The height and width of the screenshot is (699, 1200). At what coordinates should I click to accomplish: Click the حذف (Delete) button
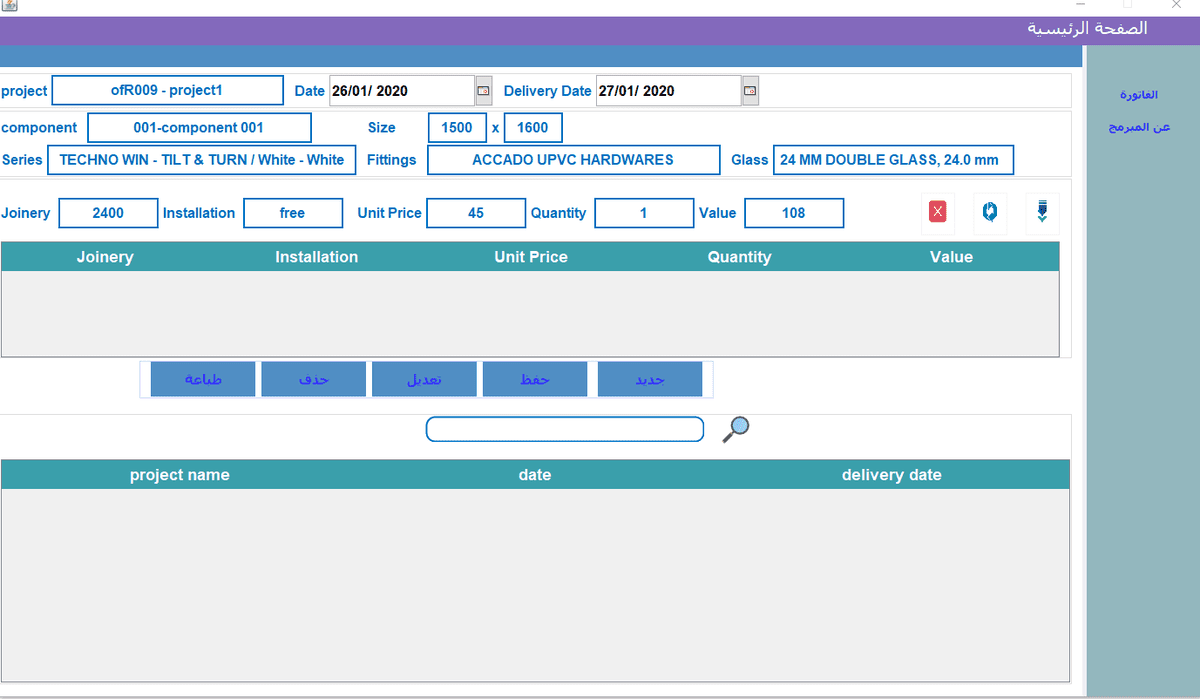[314, 380]
